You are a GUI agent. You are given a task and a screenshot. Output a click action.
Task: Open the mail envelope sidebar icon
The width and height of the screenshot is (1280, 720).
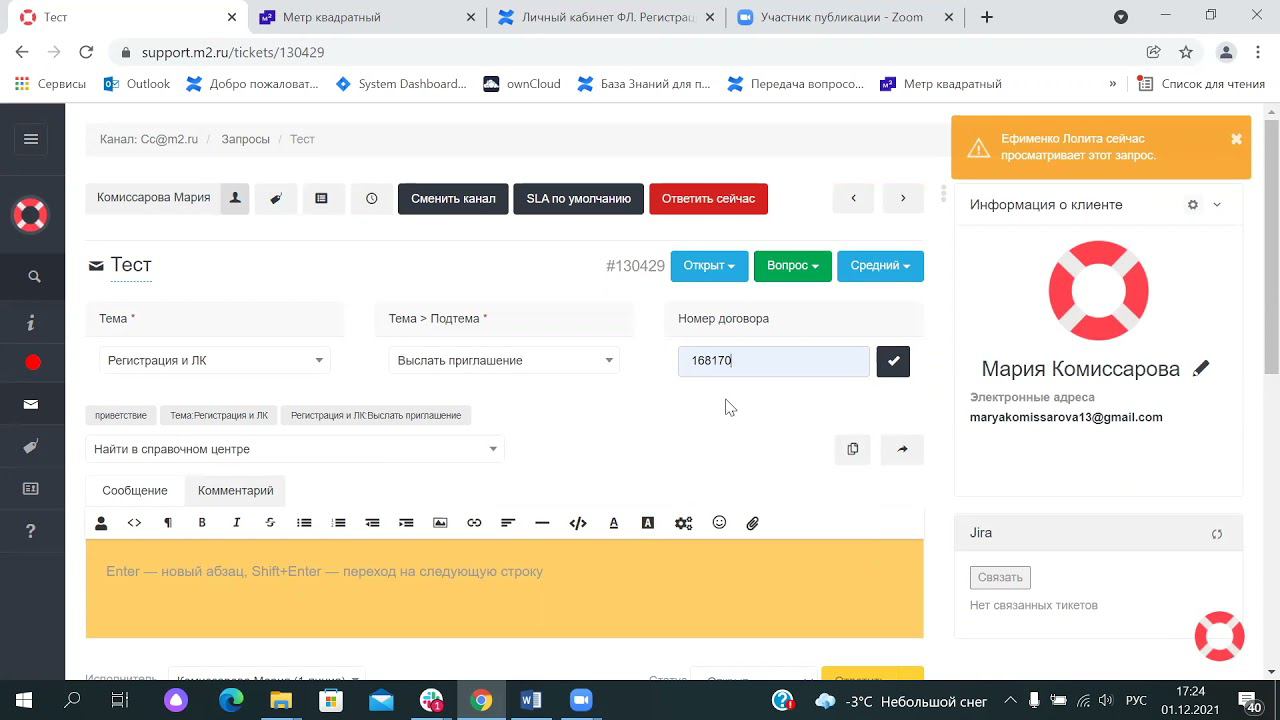click(31, 405)
